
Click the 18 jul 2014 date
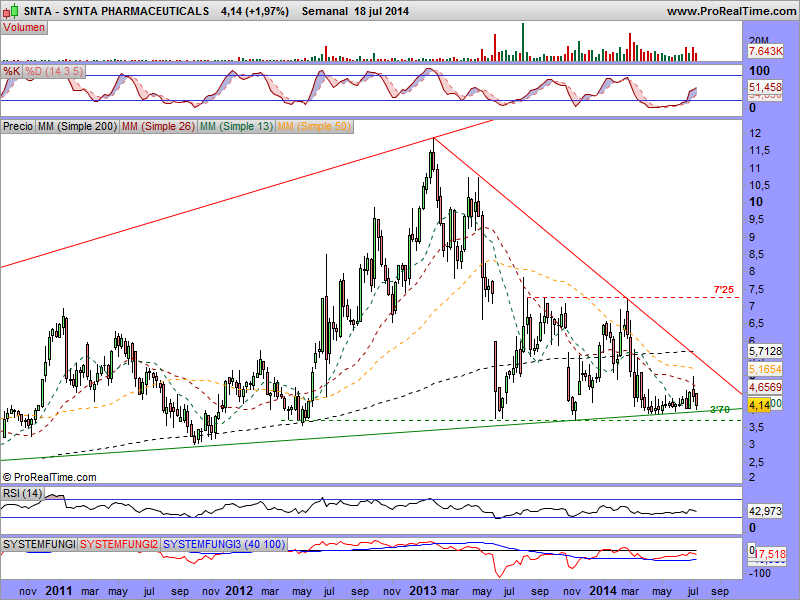[382, 11]
